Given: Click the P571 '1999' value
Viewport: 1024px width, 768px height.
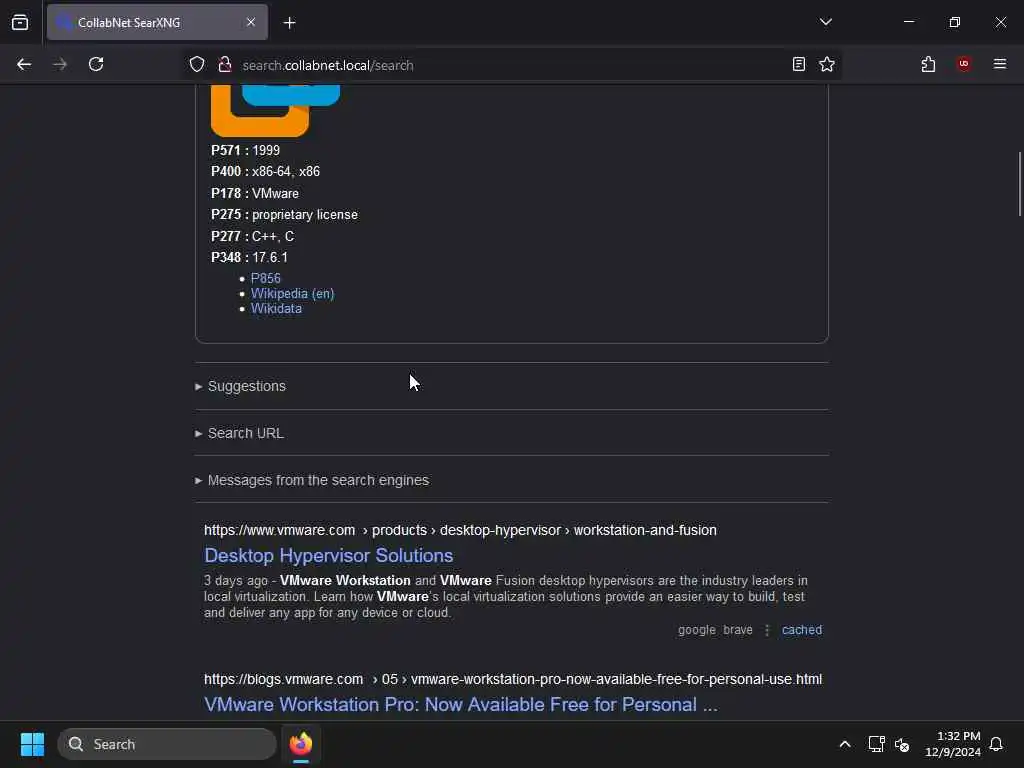Looking at the screenshot, I should tap(266, 150).
